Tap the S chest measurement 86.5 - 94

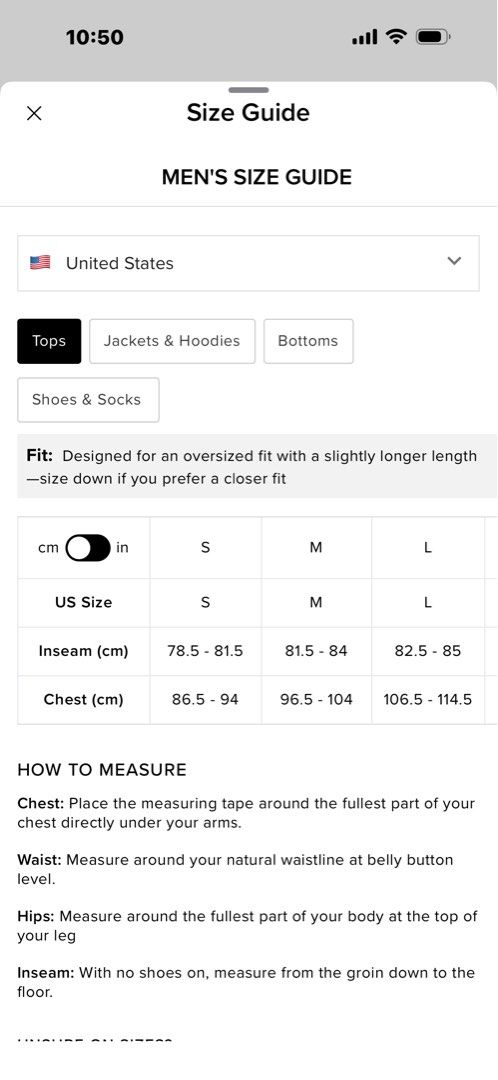(205, 700)
